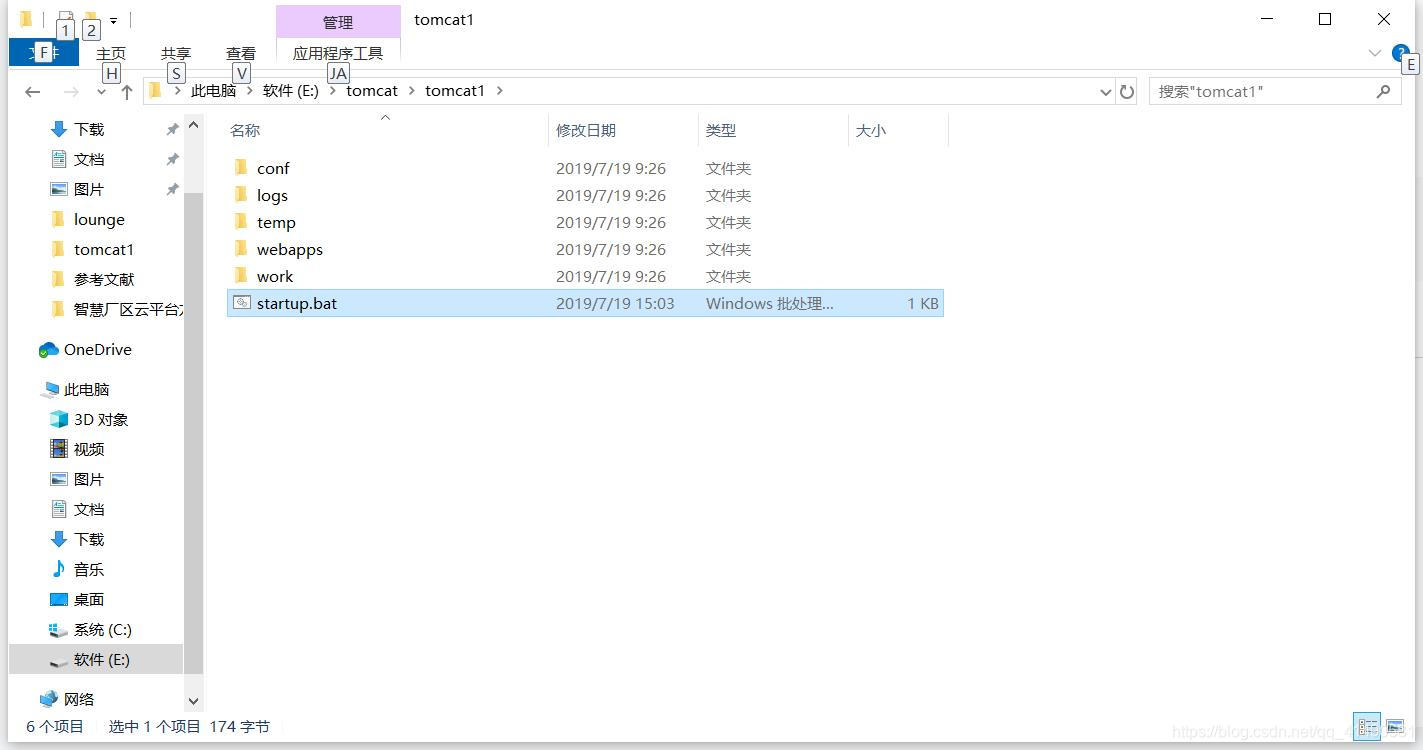Screen dimensions: 1423x750
Task: Sort by the 类型 column header
Action: point(773,130)
